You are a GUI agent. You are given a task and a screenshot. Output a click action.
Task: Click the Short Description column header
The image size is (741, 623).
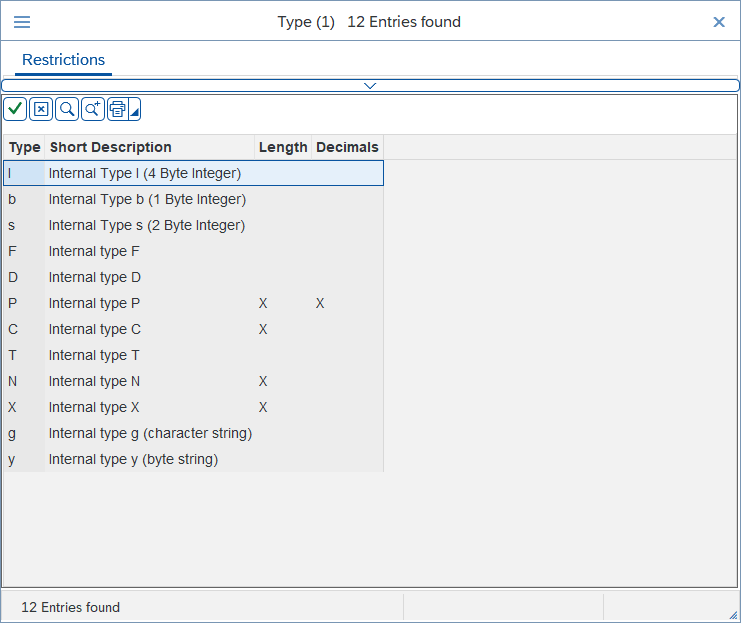150,147
